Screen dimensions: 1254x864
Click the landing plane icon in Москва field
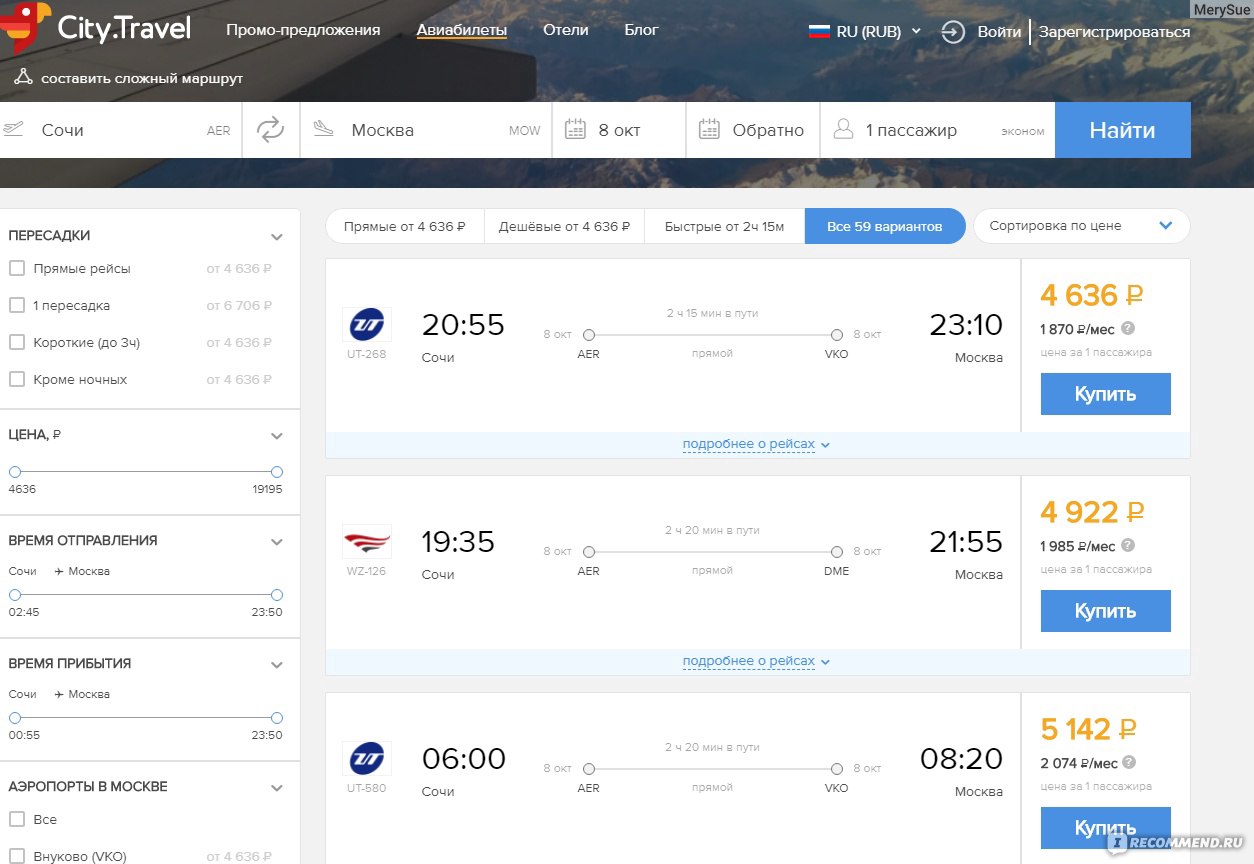[323, 129]
